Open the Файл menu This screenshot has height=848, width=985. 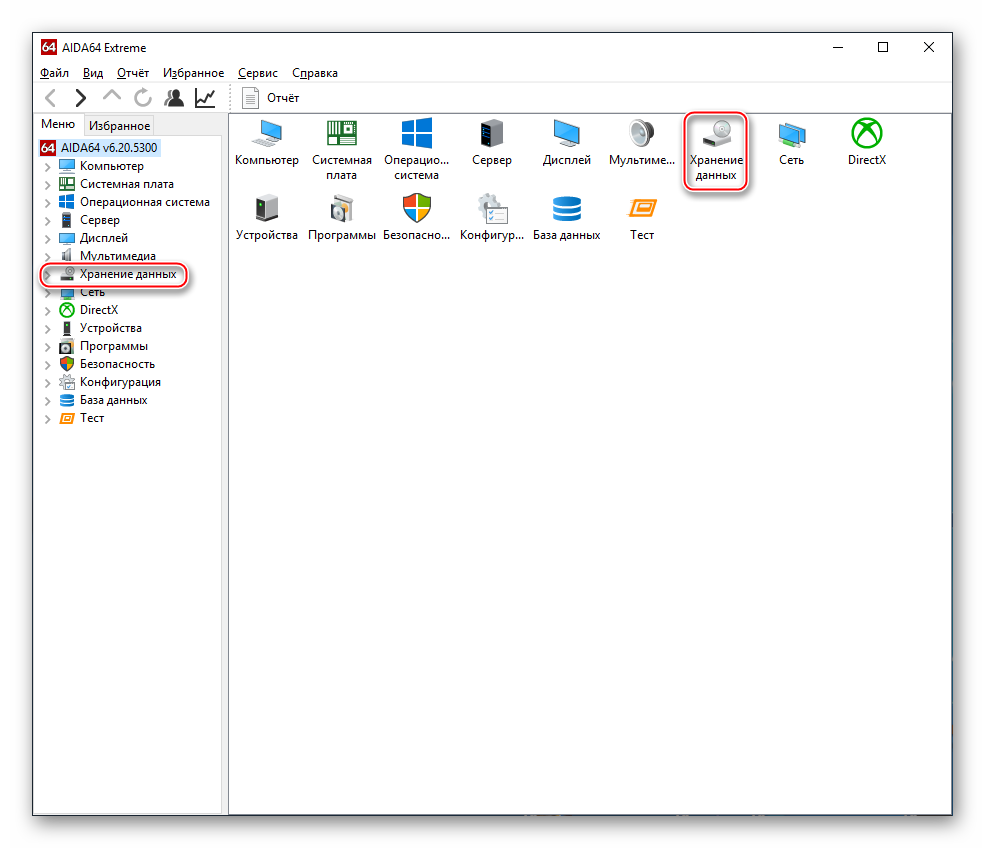click(55, 73)
